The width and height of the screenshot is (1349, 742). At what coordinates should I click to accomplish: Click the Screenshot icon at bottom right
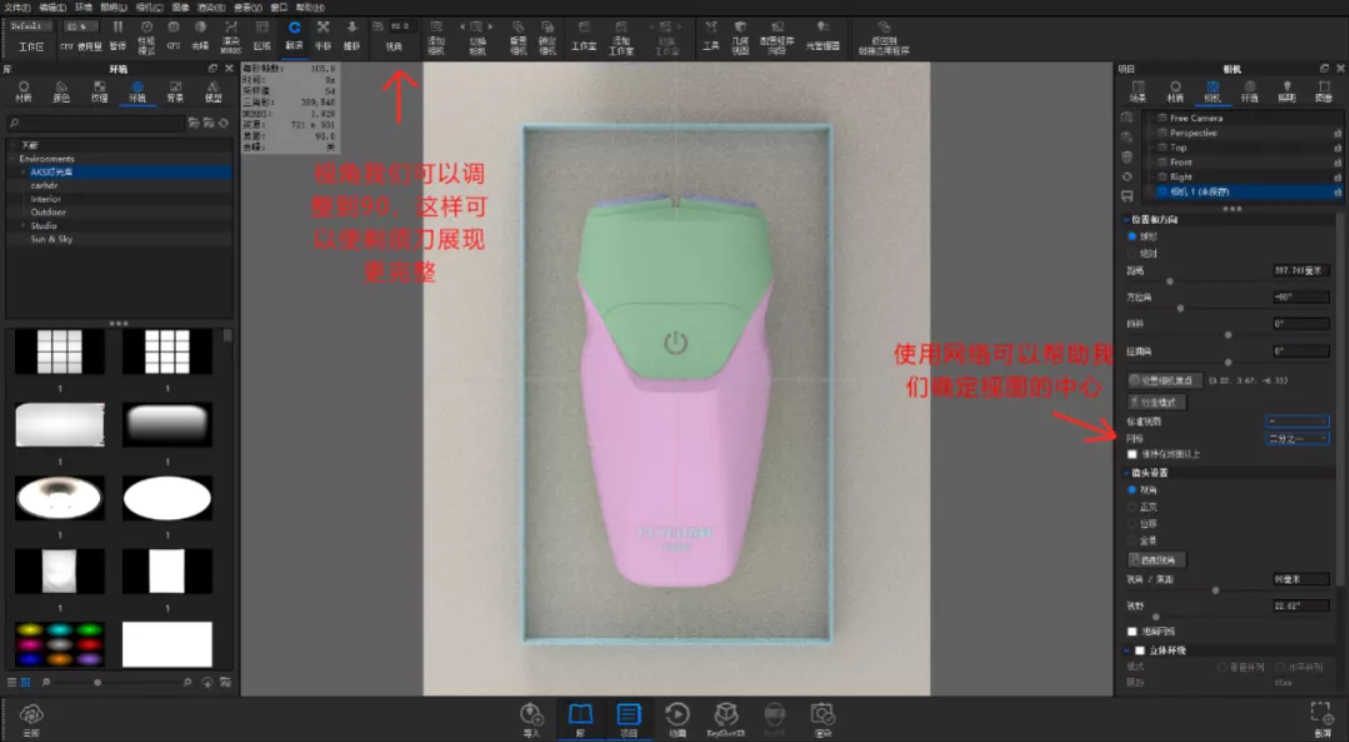pos(1322,718)
